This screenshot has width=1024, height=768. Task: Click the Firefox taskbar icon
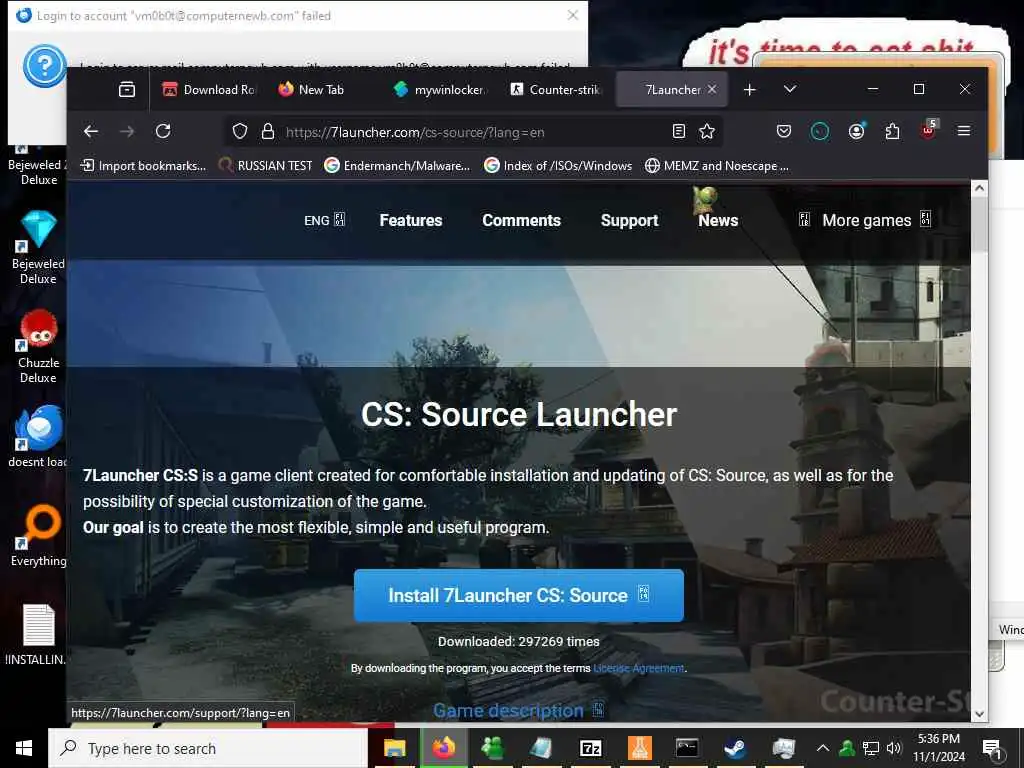443,748
